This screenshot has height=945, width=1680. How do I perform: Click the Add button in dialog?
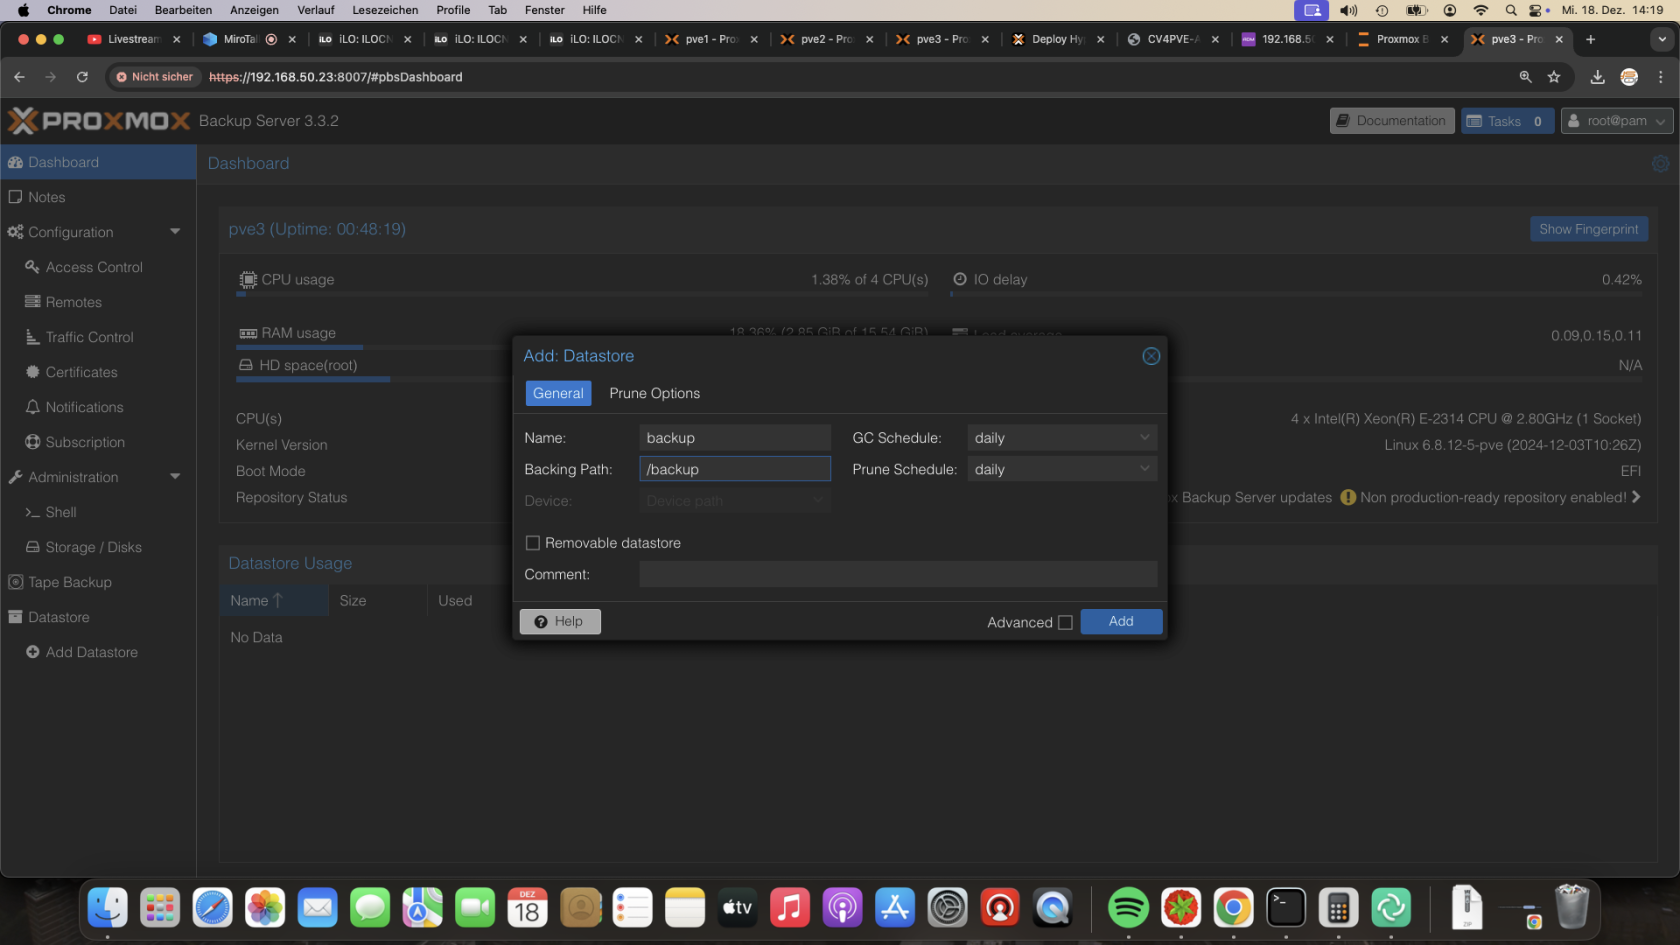(x=1121, y=621)
